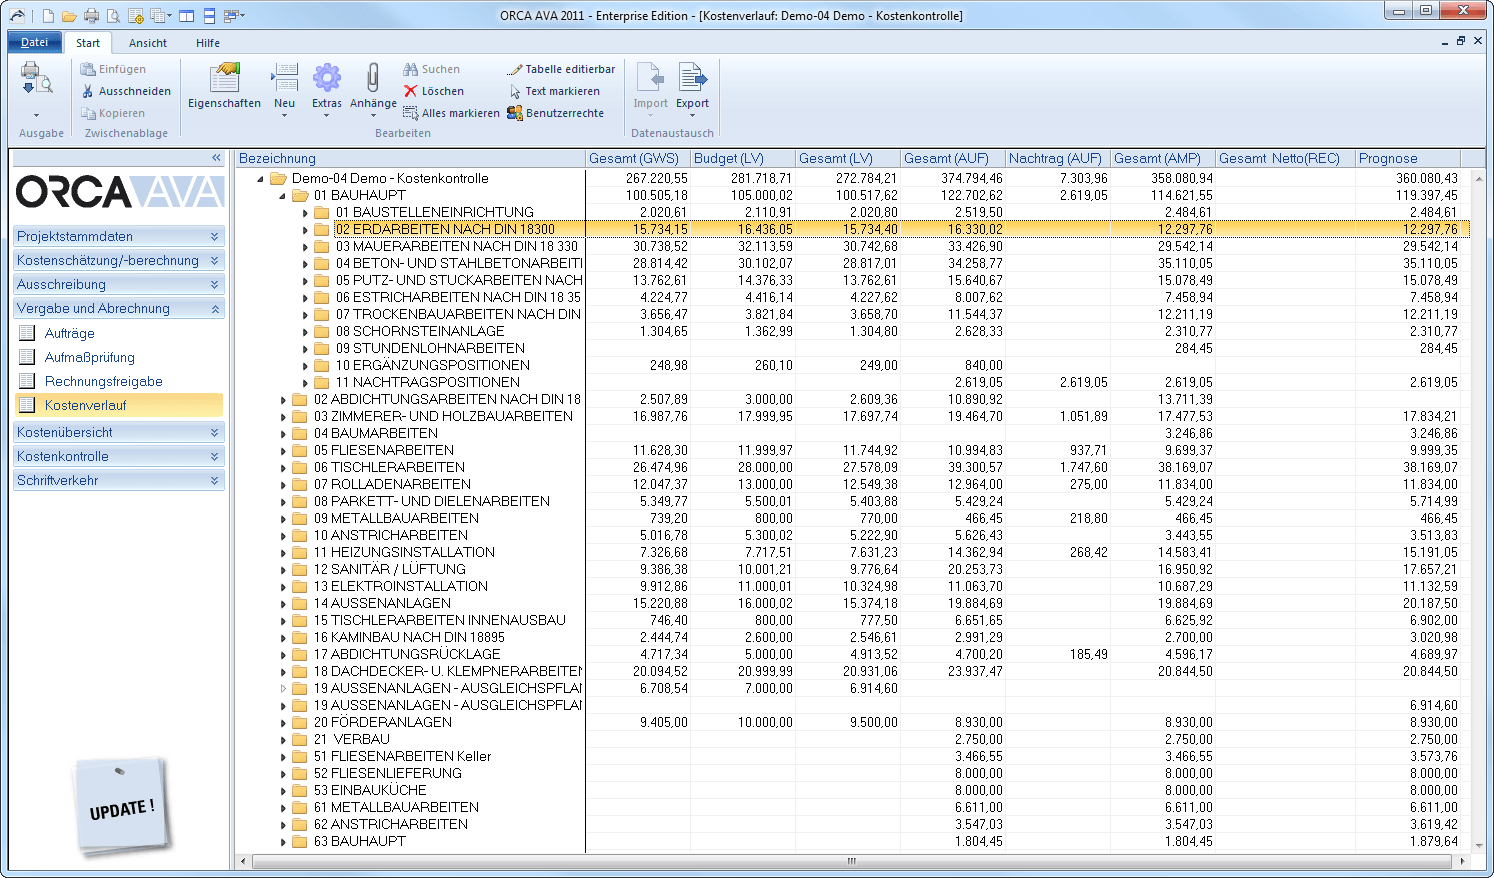This screenshot has height=878, width=1494.
Task: Toggle Tabelle editierbar
Action: [561, 69]
